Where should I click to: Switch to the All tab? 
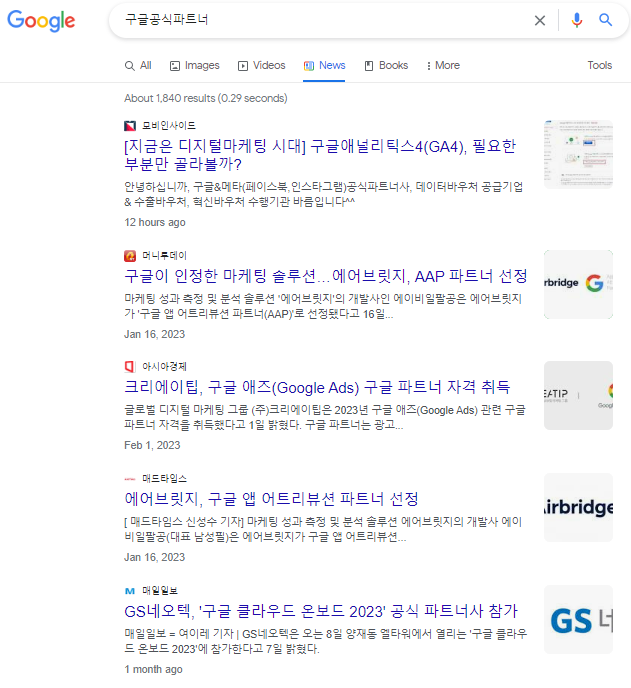138,65
